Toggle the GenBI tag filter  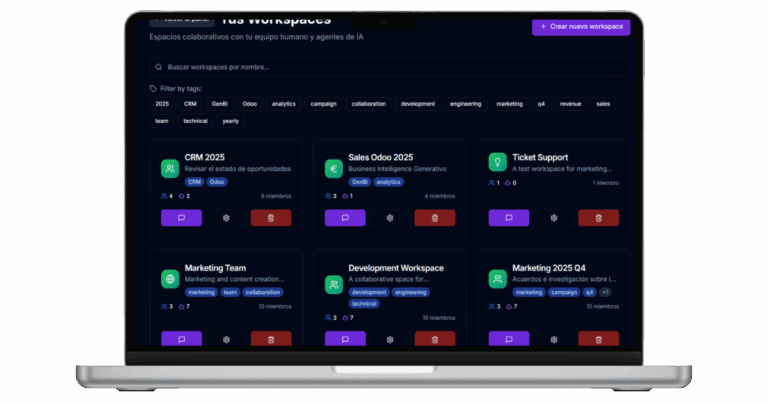tap(219, 104)
